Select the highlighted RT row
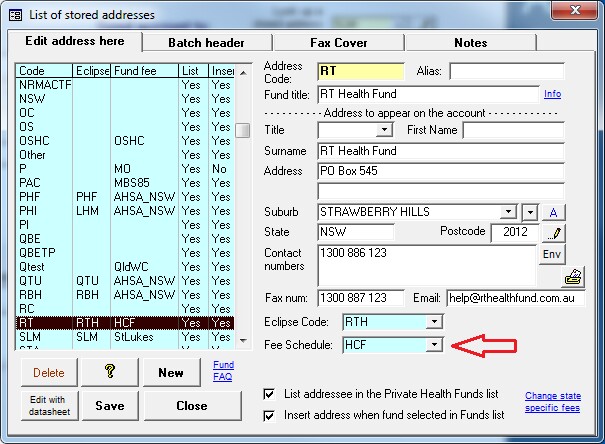The width and height of the screenshot is (605, 444). pos(125,323)
